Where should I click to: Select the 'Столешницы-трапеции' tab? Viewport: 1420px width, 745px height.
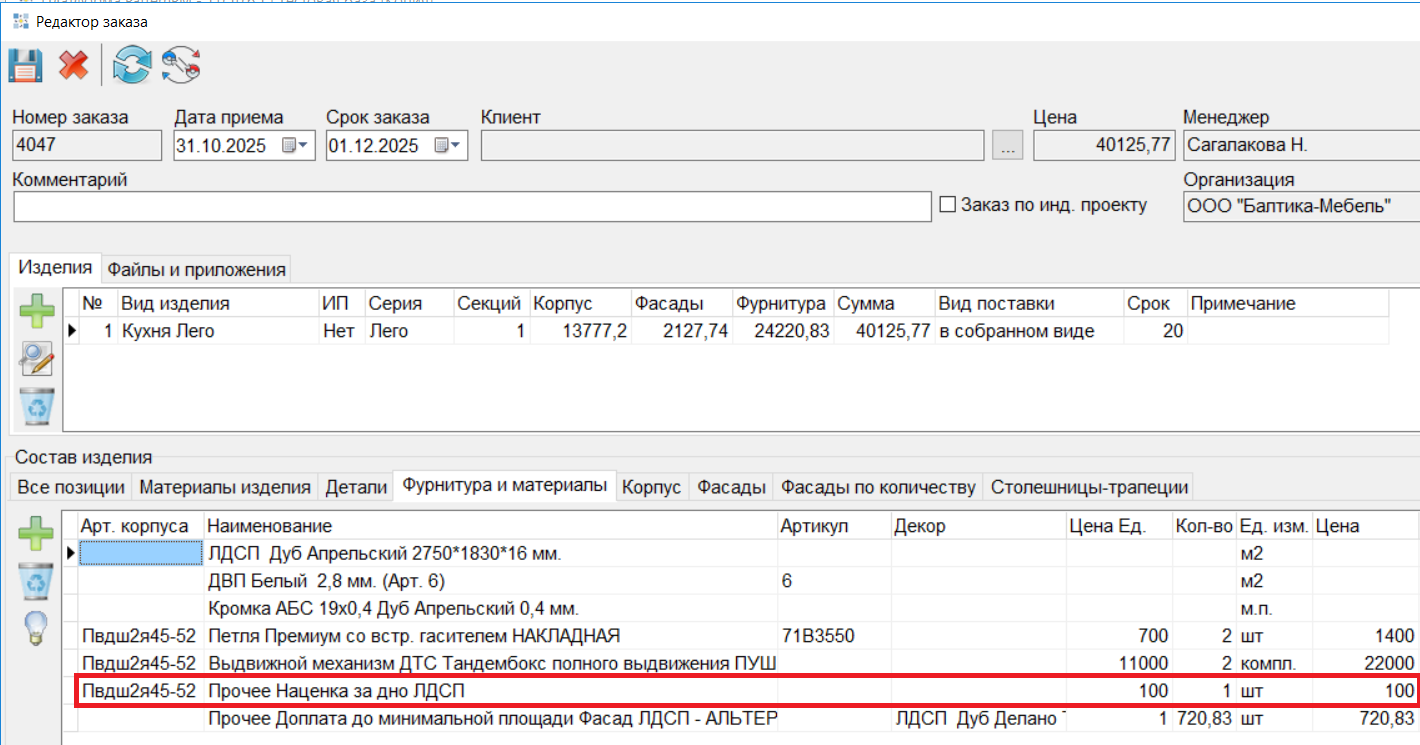pos(1088,487)
